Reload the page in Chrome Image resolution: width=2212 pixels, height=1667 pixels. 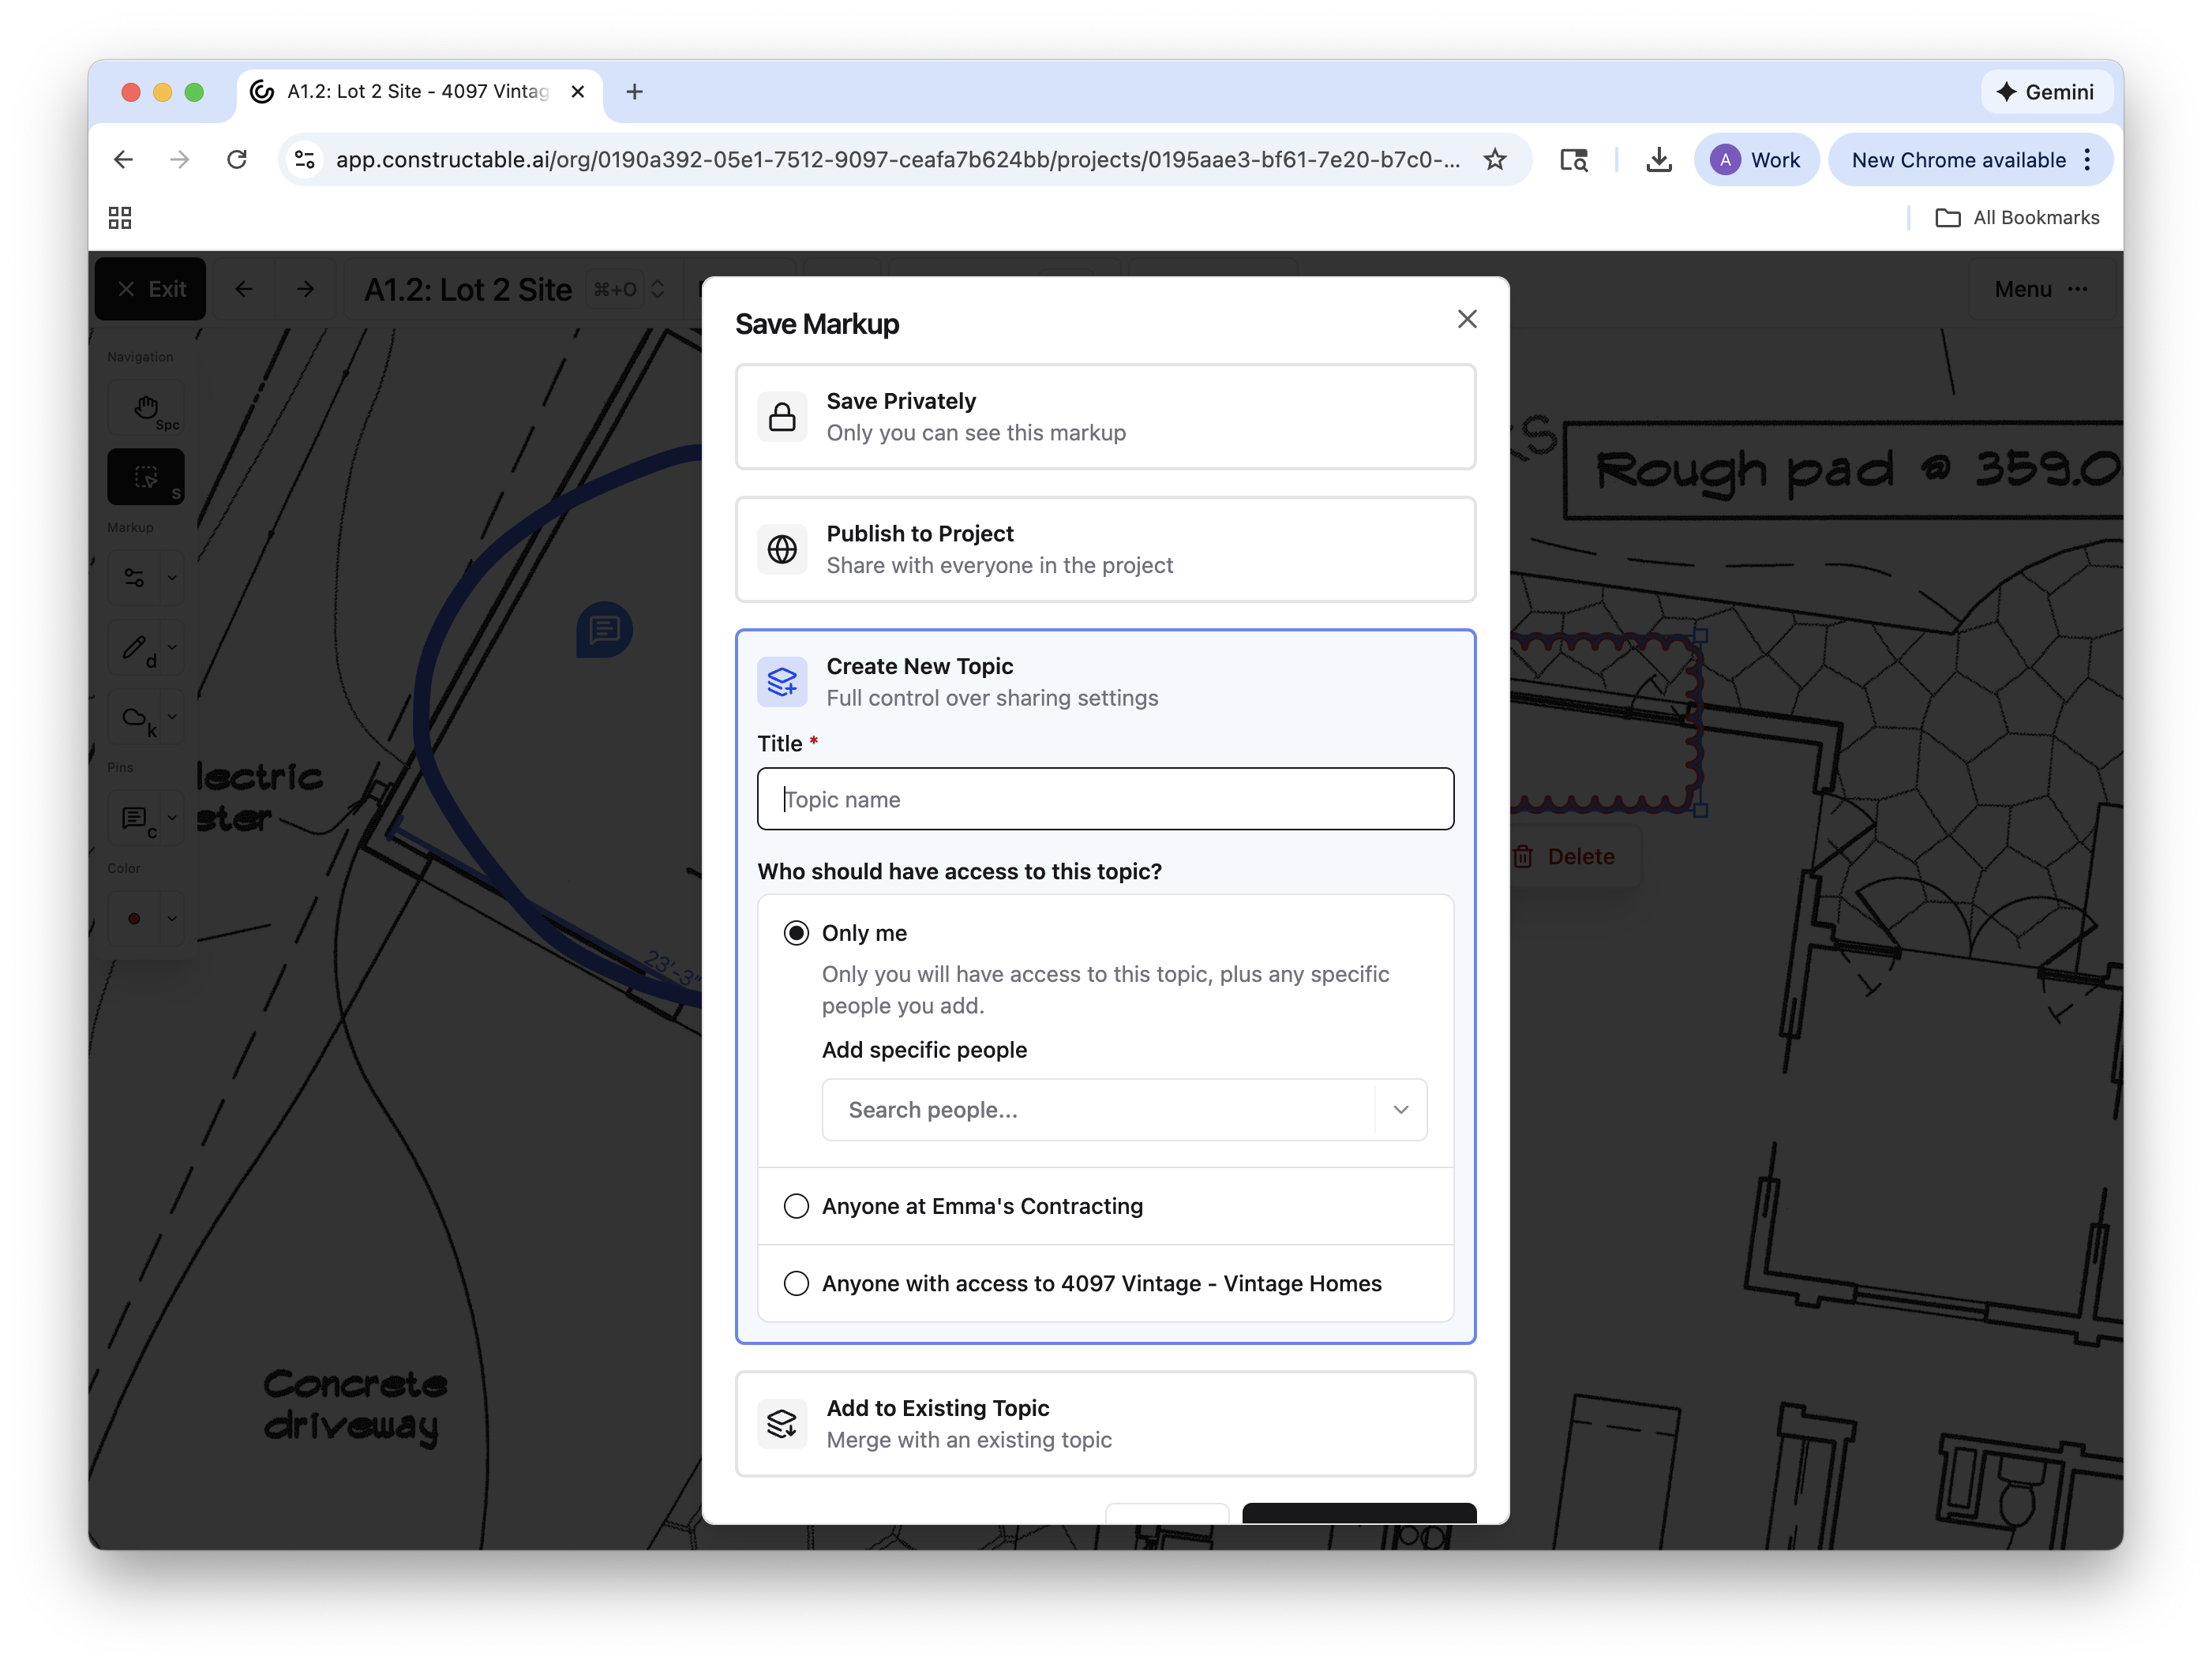pos(237,160)
